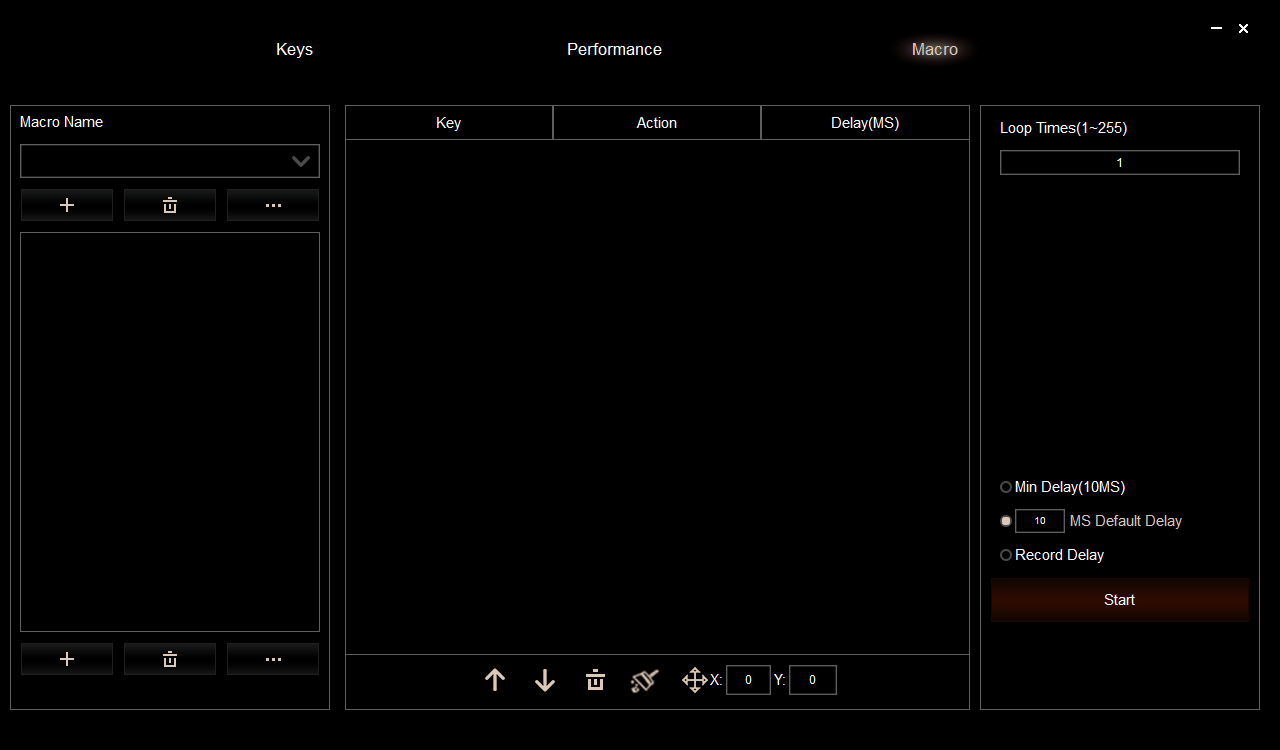Click the Delay(MS) column header
This screenshot has height=750, width=1280.
[865, 123]
